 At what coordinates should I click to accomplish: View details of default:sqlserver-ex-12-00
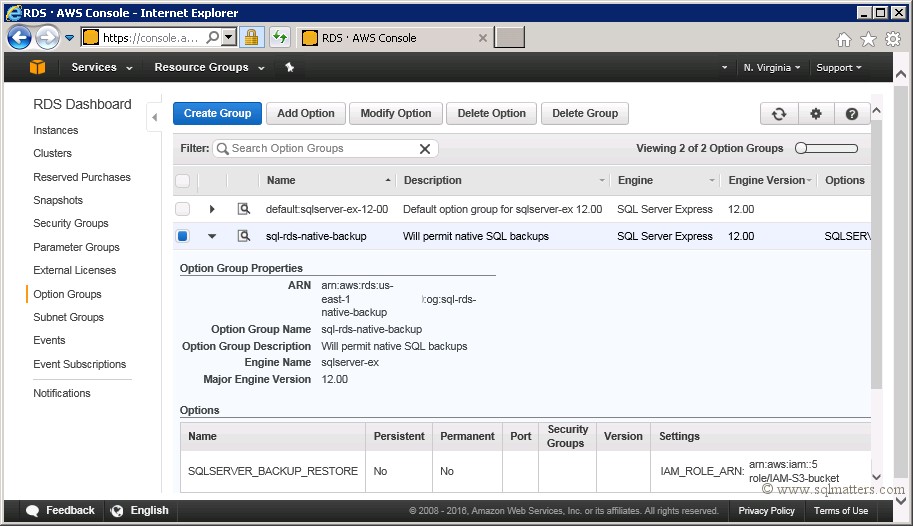coord(243,209)
